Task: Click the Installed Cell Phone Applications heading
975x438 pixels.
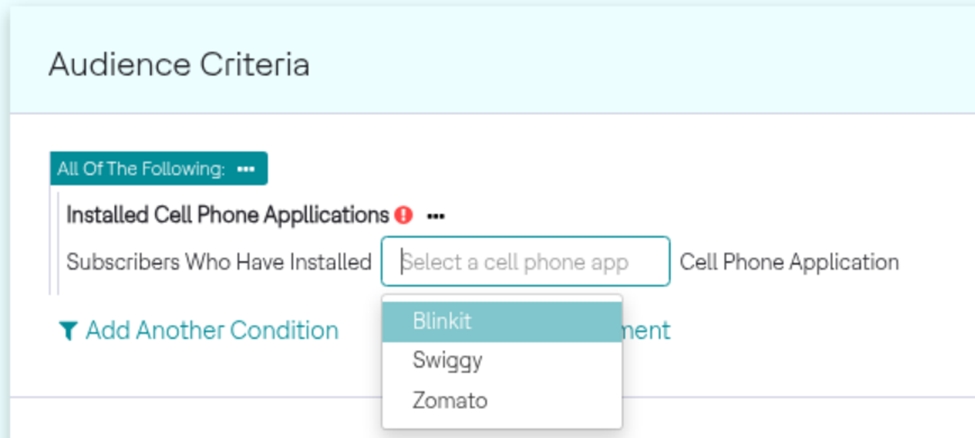Action: [227, 215]
